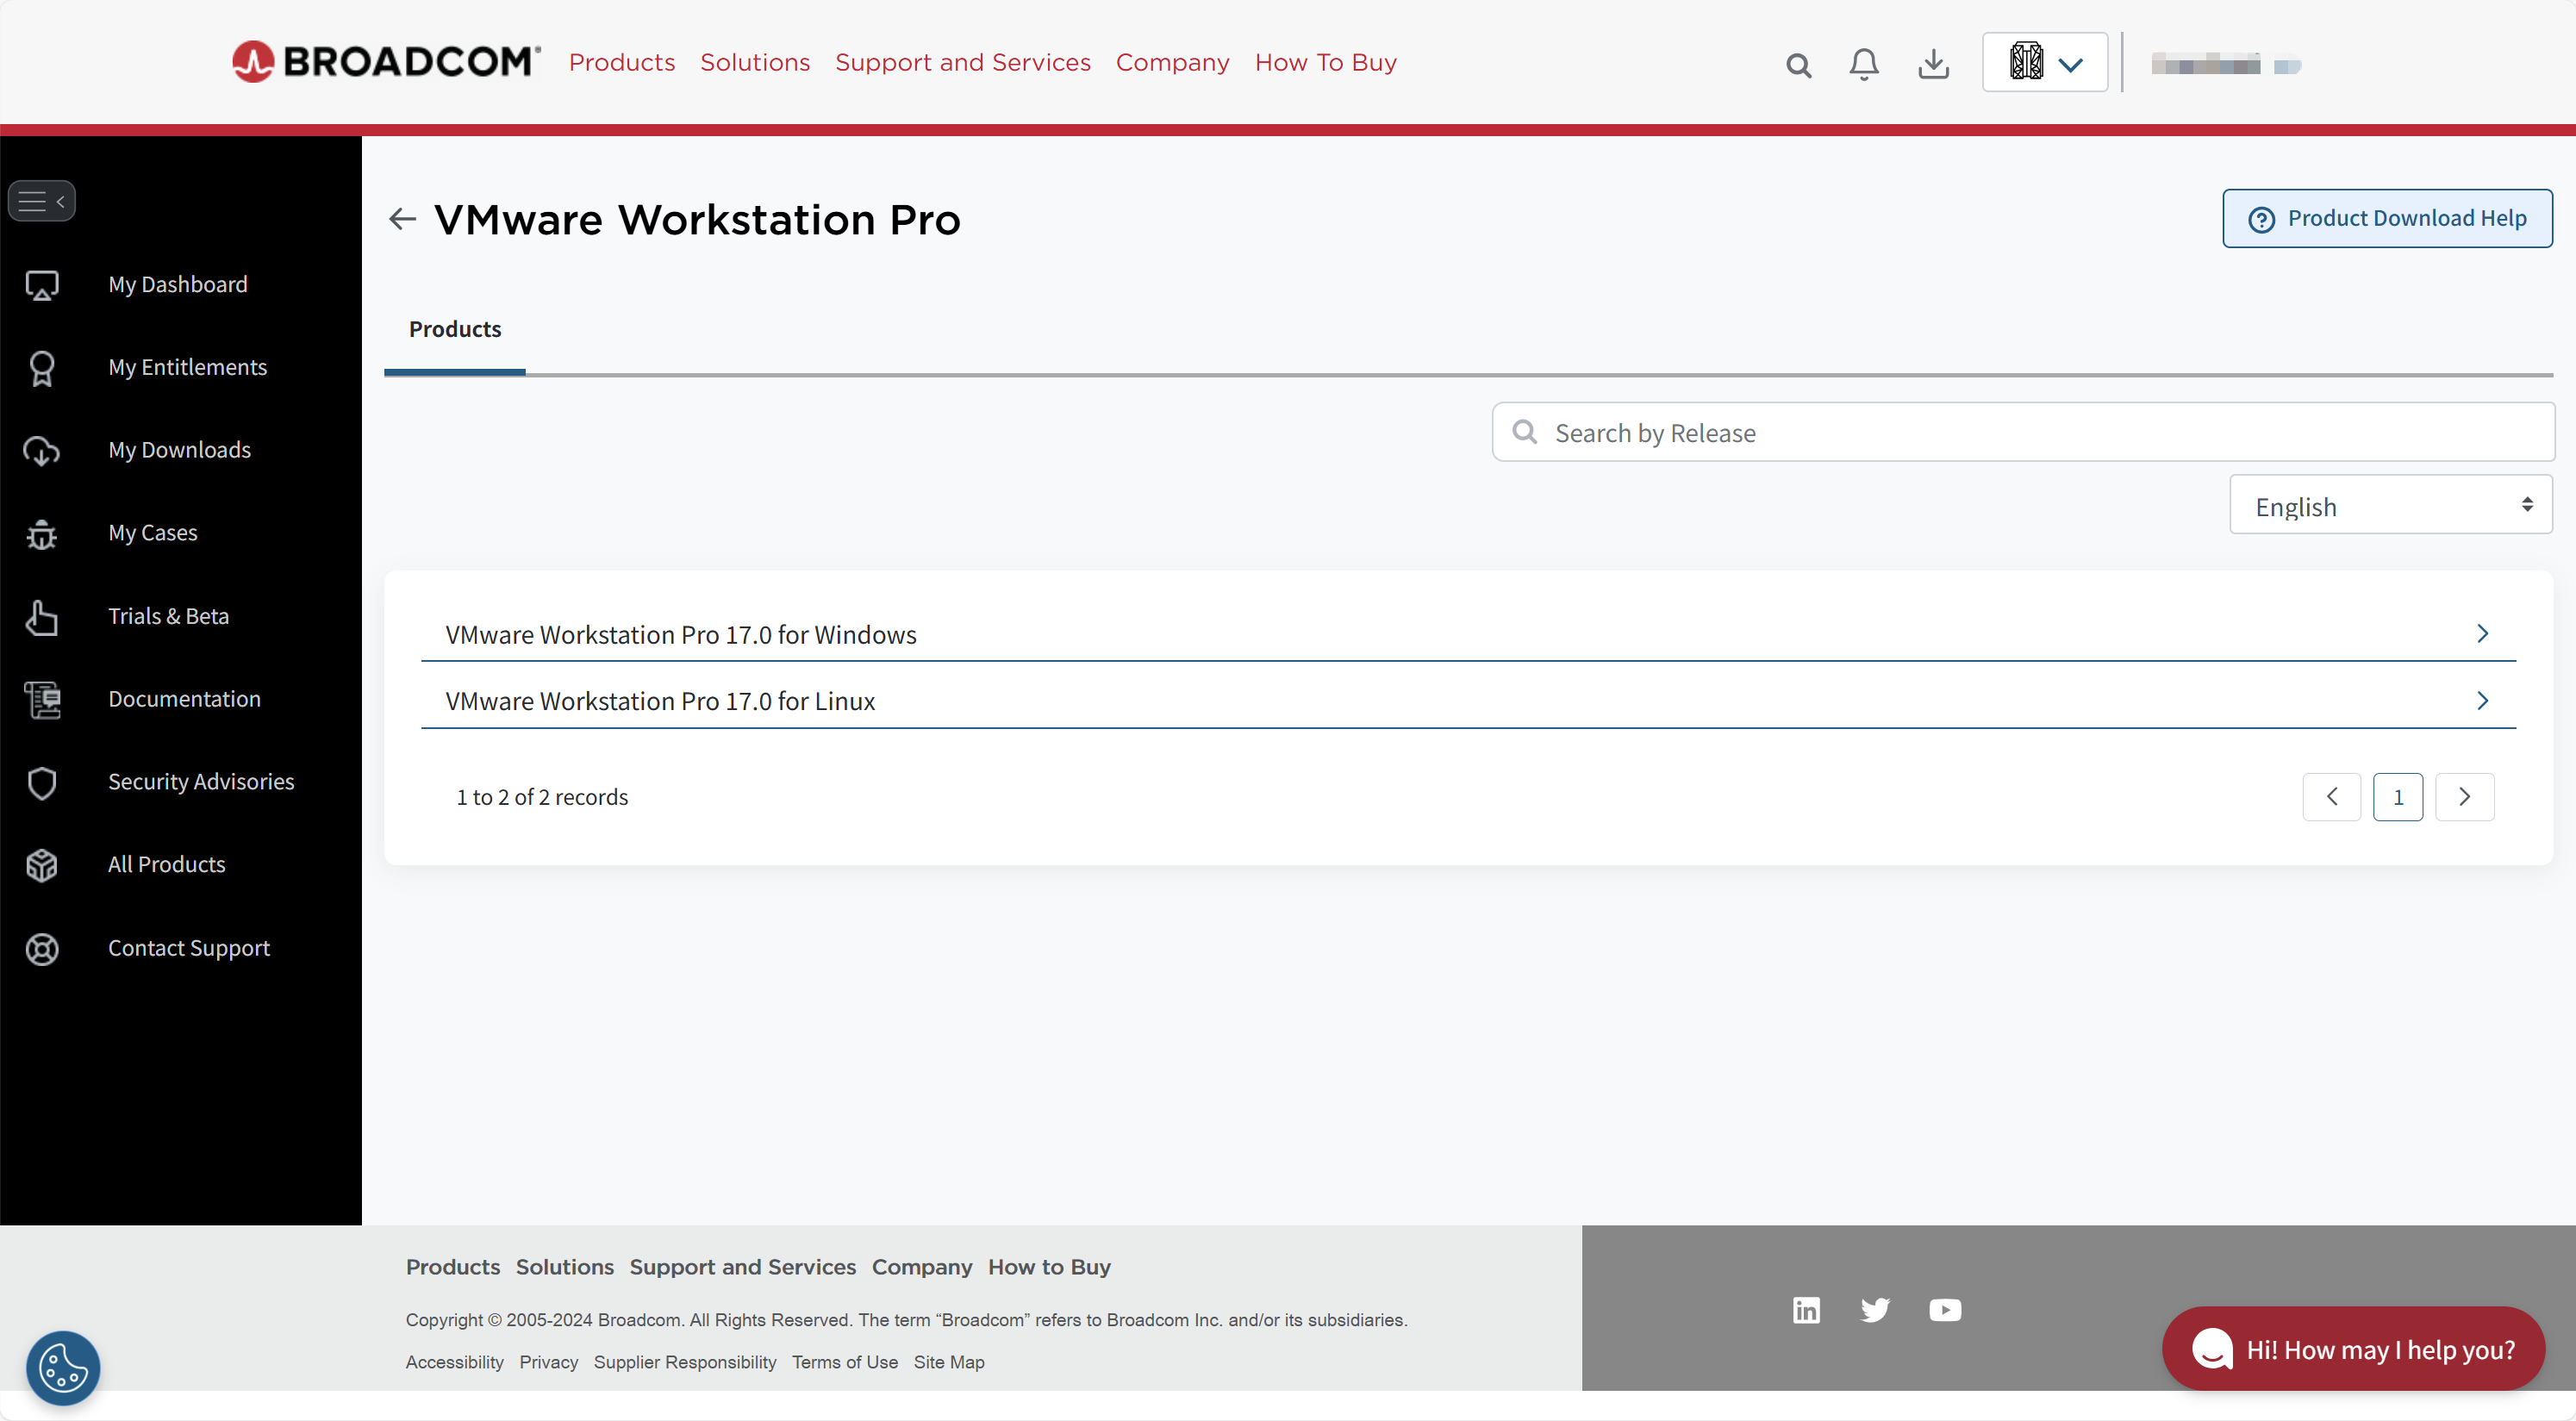The width and height of the screenshot is (2576, 1421).
Task: Click the LinkedIn icon in footer
Action: 1806,1309
